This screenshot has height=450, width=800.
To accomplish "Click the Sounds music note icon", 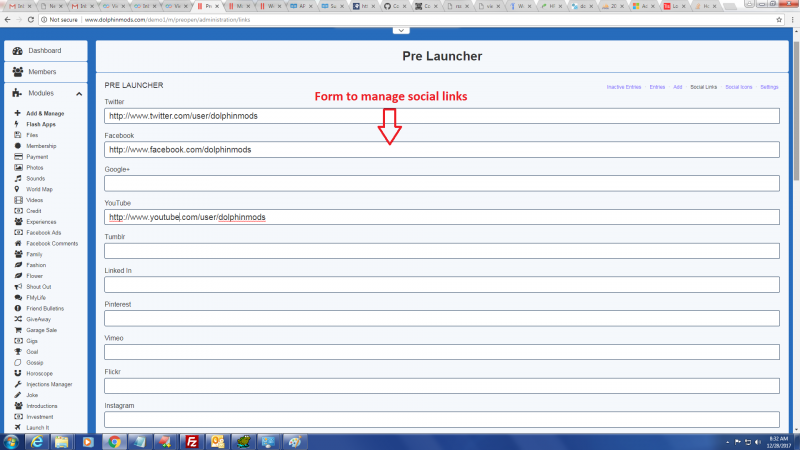I will pyautogui.click(x=18, y=178).
